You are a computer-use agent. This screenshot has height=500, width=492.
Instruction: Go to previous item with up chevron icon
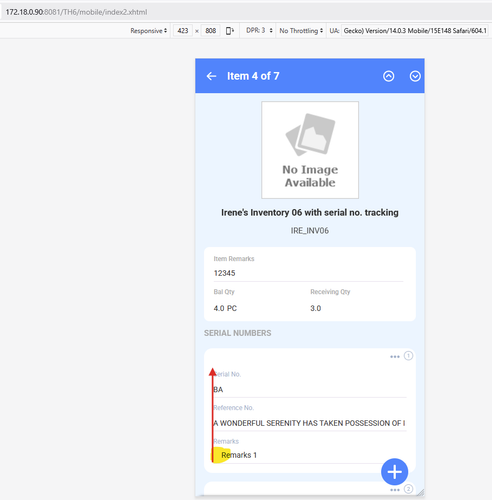coord(388,76)
